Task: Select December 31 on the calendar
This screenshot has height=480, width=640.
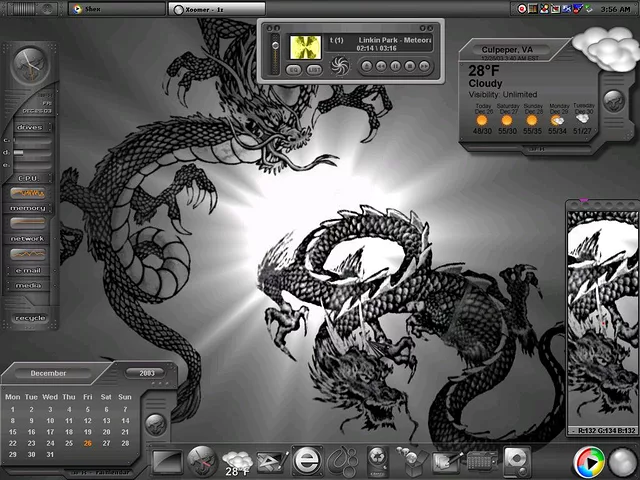Action: 50,455
